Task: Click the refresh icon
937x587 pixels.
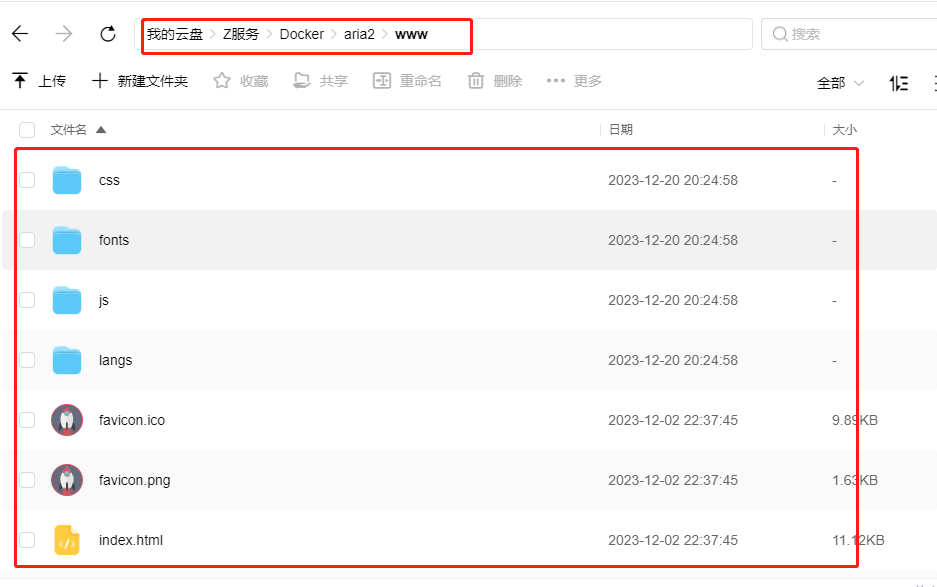Action: click(x=108, y=34)
